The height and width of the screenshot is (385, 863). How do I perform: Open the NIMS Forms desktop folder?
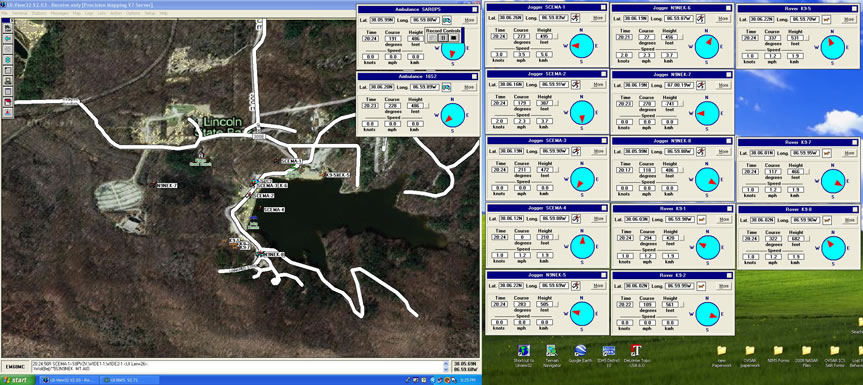pyautogui.click(x=778, y=355)
